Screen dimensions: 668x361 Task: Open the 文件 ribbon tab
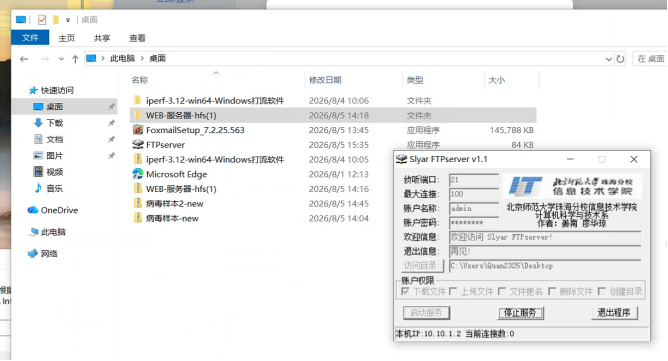(x=30, y=38)
